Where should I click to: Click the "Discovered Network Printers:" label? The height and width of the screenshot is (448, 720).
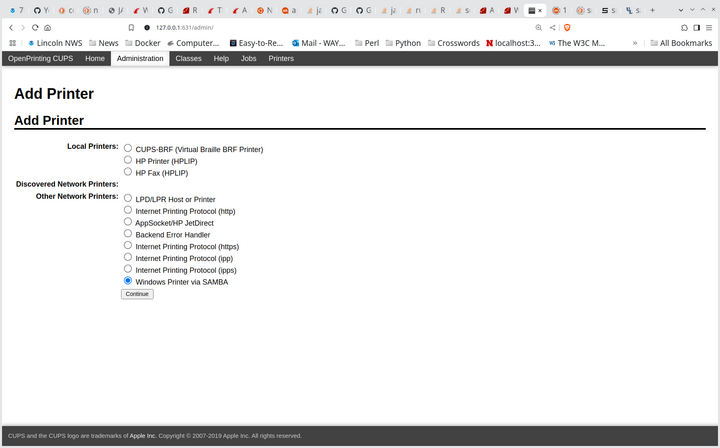(67, 184)
